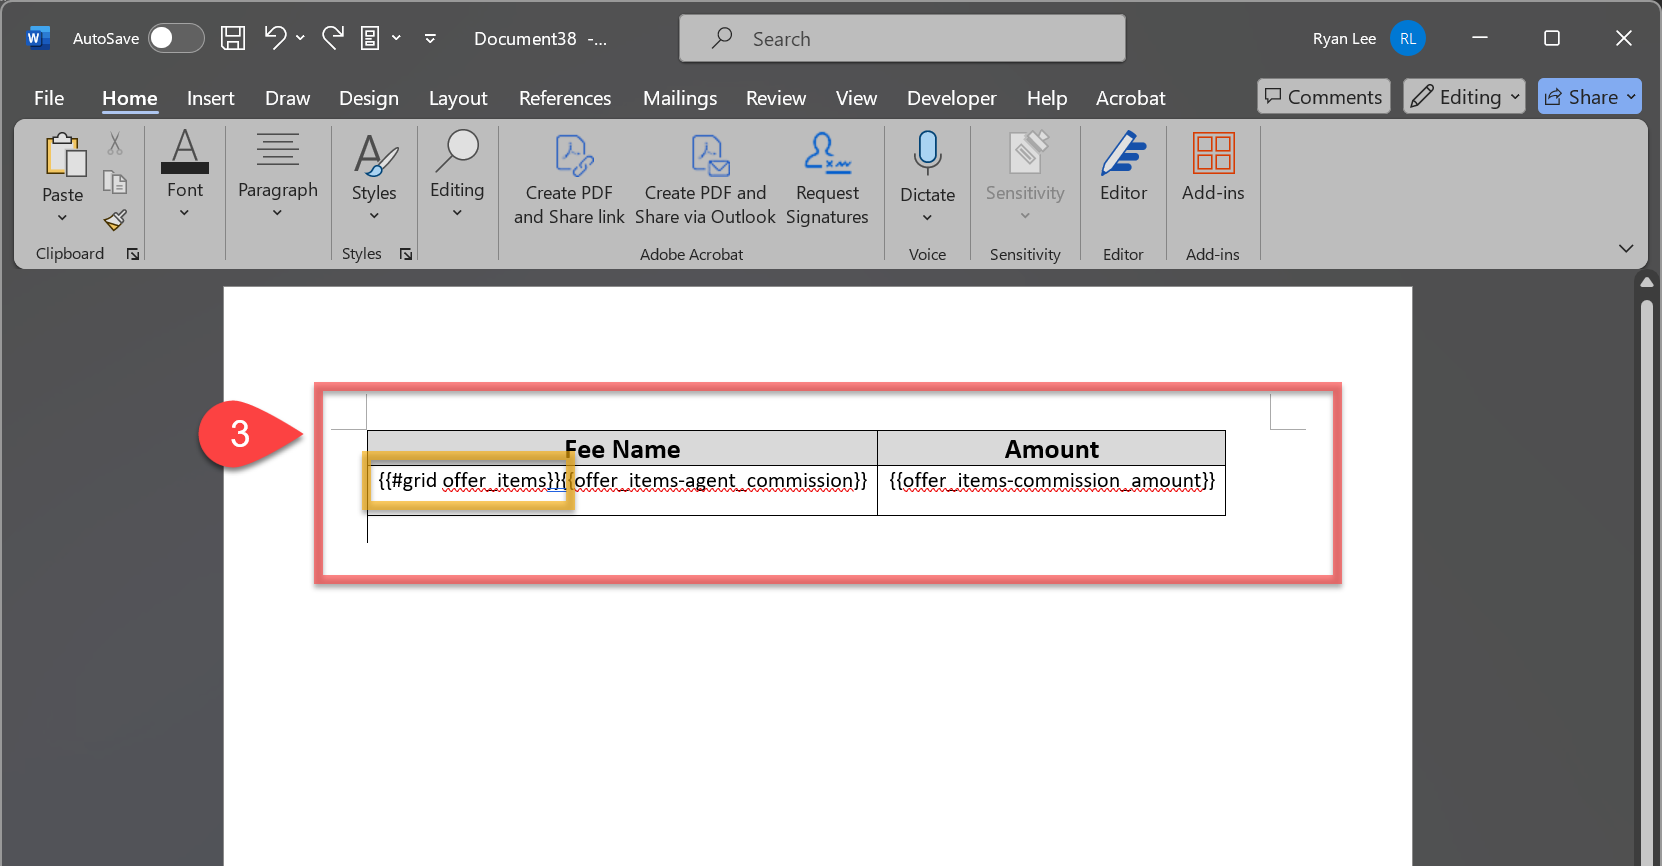The width and height of the screenshot is (1662, 866).
Task: Click the Undo arrow icon
Action: [x=275, y=38]
